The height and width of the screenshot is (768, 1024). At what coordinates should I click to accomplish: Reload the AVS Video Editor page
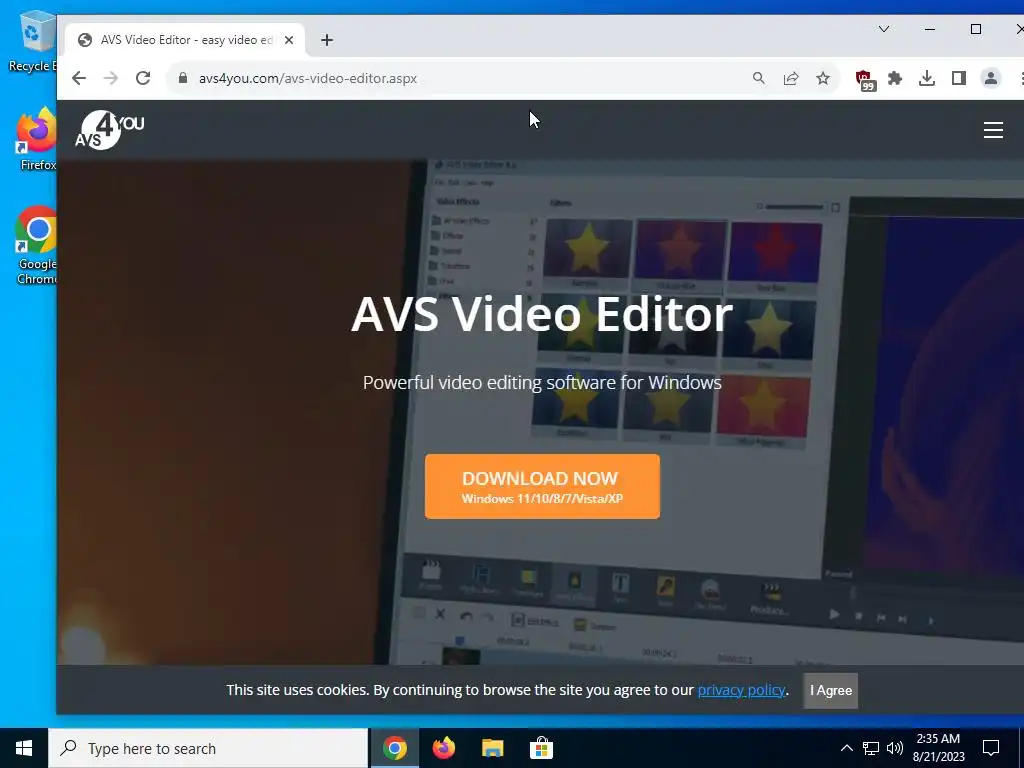click(x=143, y=78)
